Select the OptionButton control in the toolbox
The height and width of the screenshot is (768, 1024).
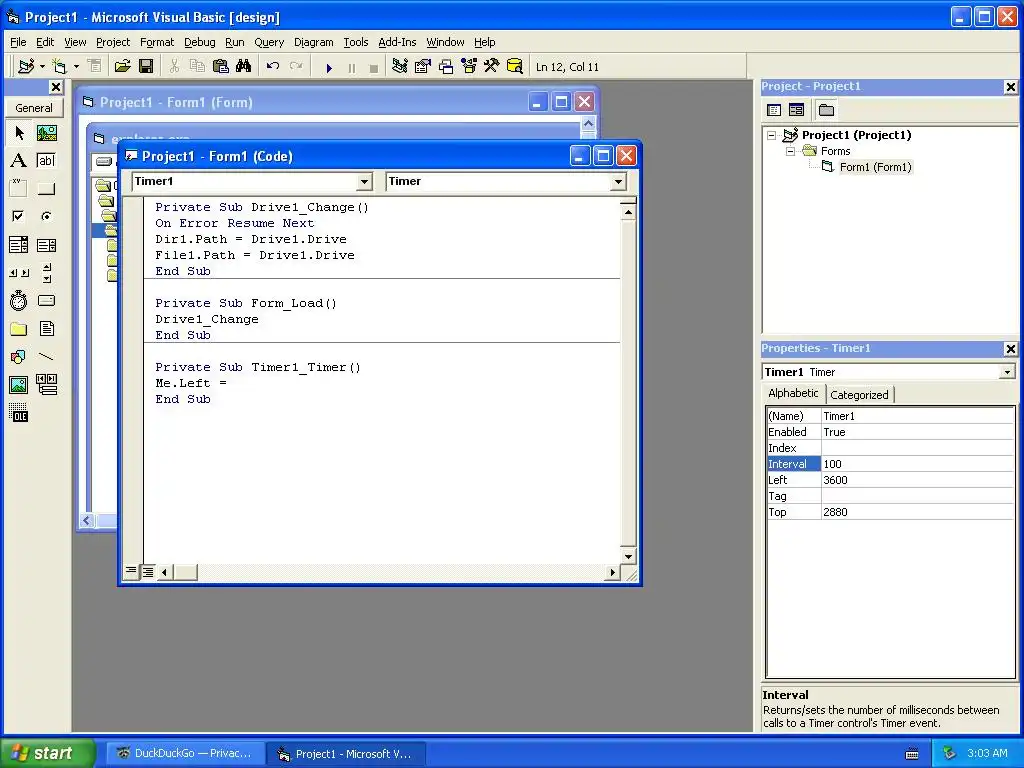point(46,216)
